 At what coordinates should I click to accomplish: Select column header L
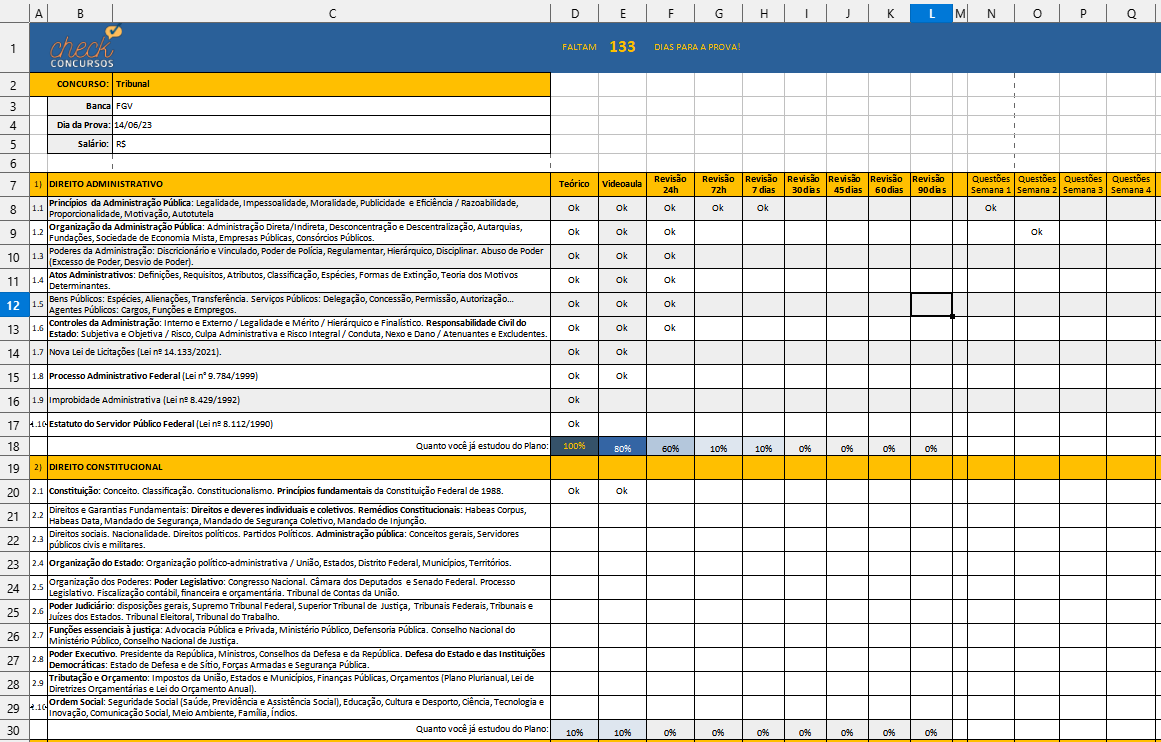pos(931,13)
